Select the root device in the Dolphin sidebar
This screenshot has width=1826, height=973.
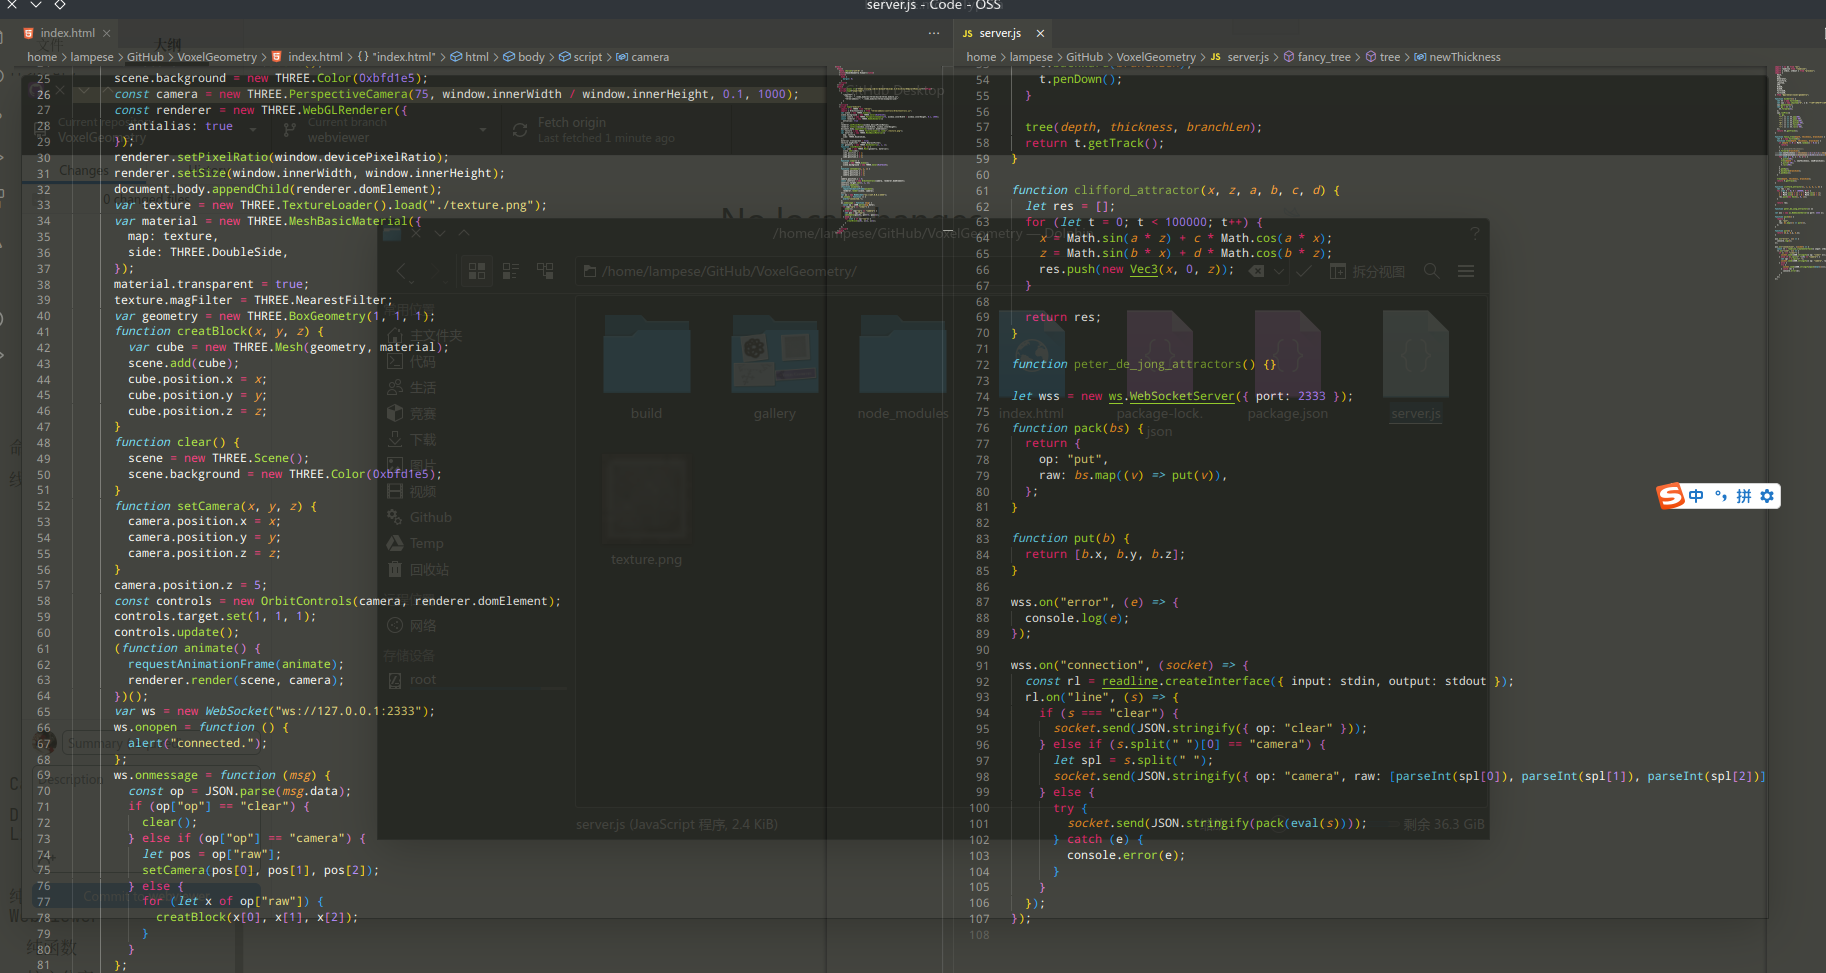pyautogui.click(x=412, y=679)
